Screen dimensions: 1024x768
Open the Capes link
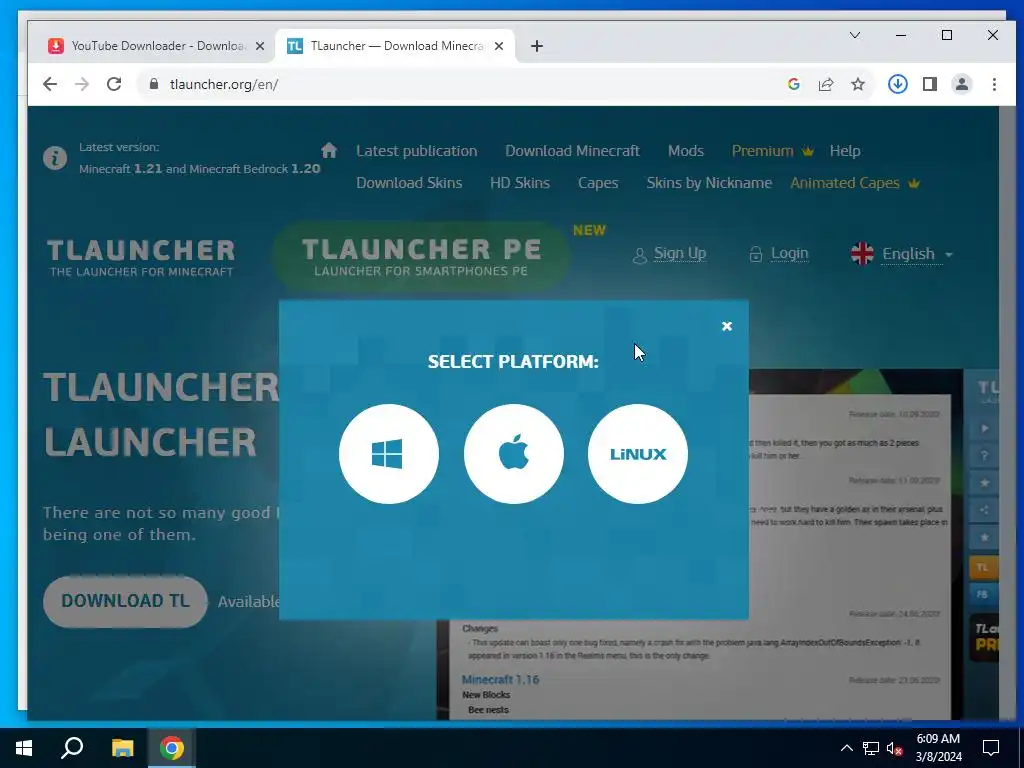(x=598, y=183)
